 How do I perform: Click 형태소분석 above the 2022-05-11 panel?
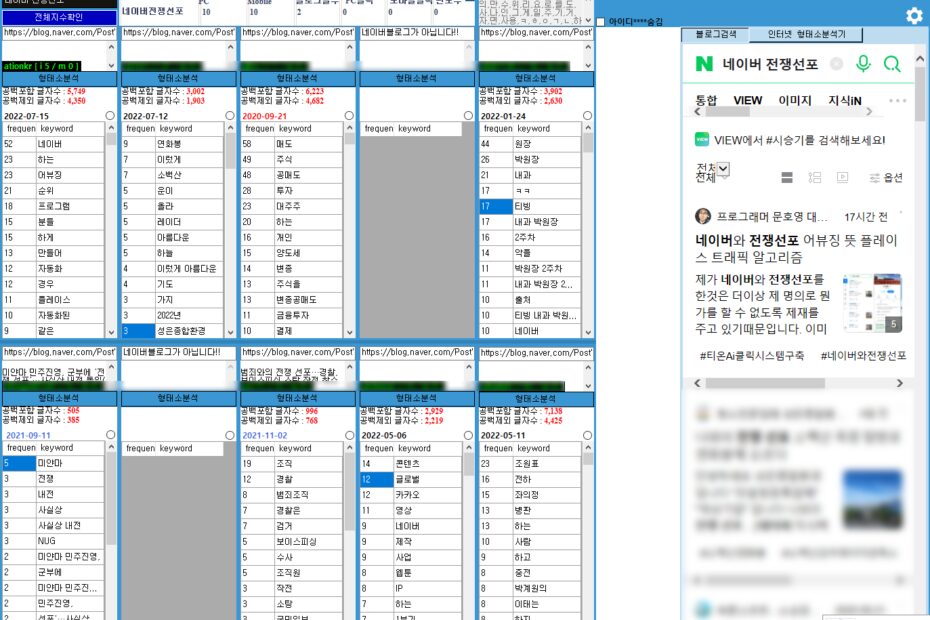(x=536, y=398)
